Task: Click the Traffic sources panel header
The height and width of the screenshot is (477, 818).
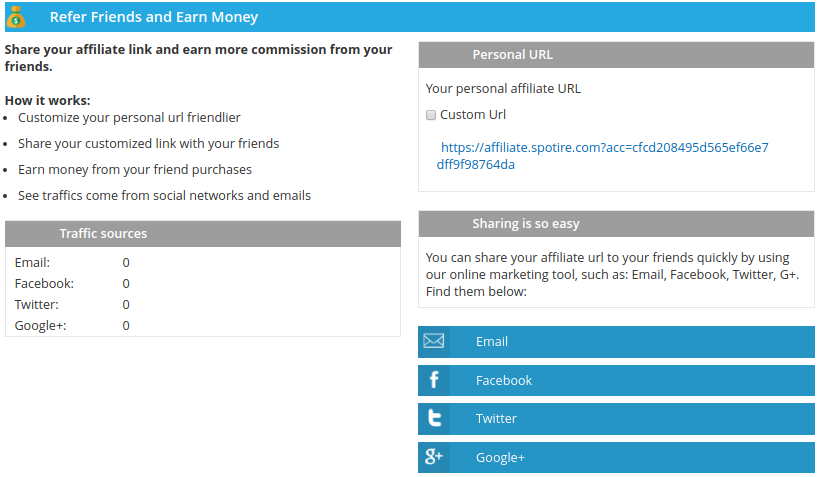Action: point(203,234)
